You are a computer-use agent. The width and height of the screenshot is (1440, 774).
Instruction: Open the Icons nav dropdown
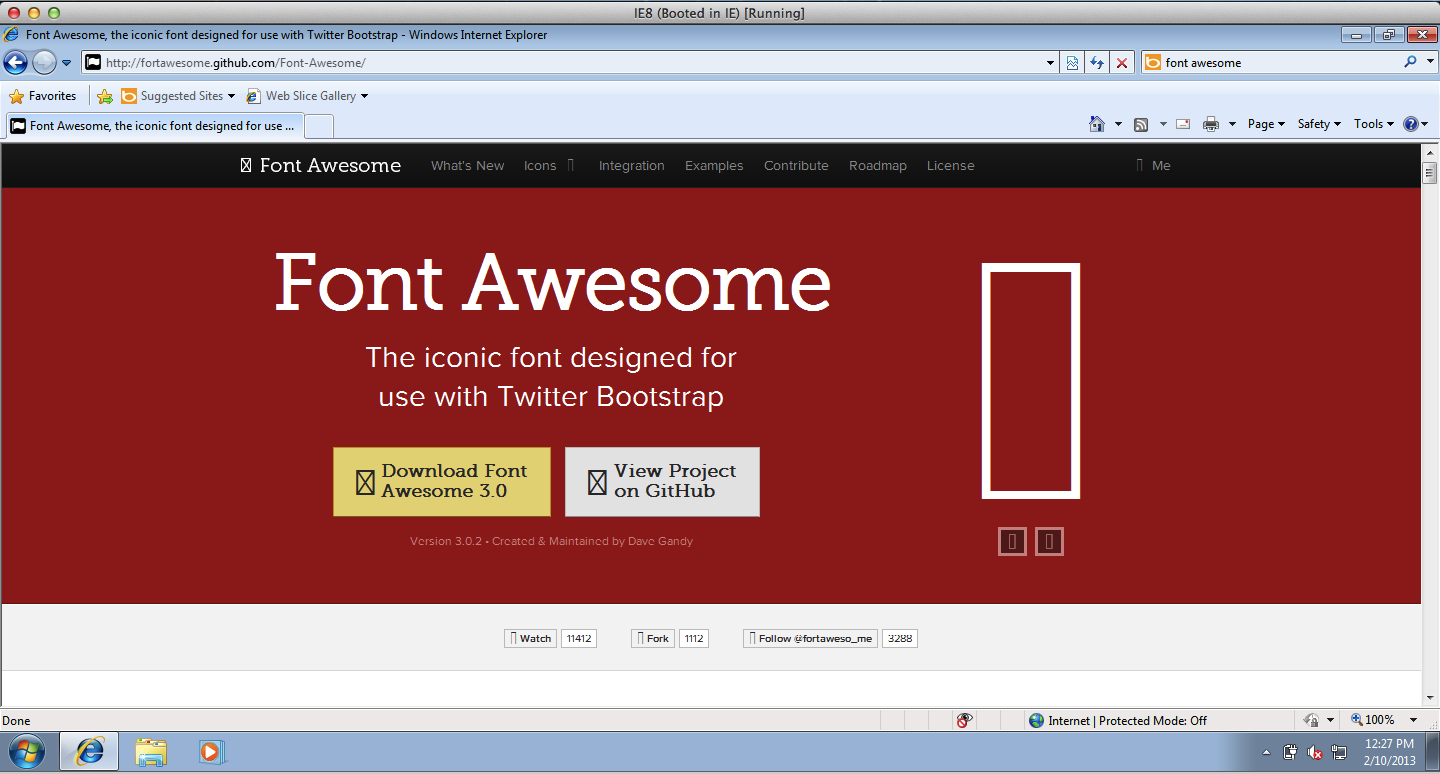click(x=549, y=166)
